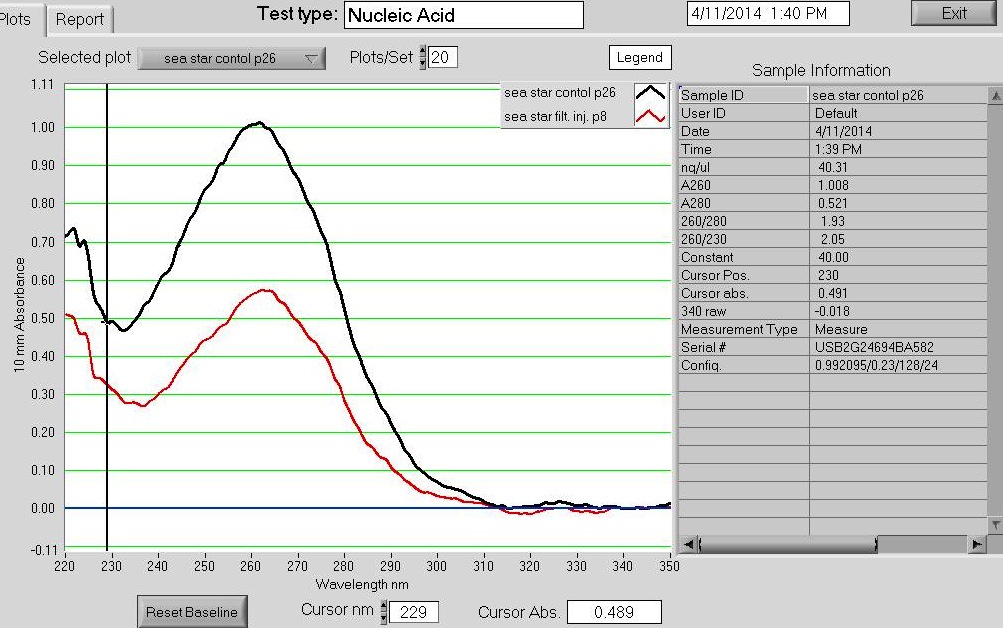Screen dimensions: 1003x628
Task: Open the Selected plot dropdown
Action: coord(231,59)
